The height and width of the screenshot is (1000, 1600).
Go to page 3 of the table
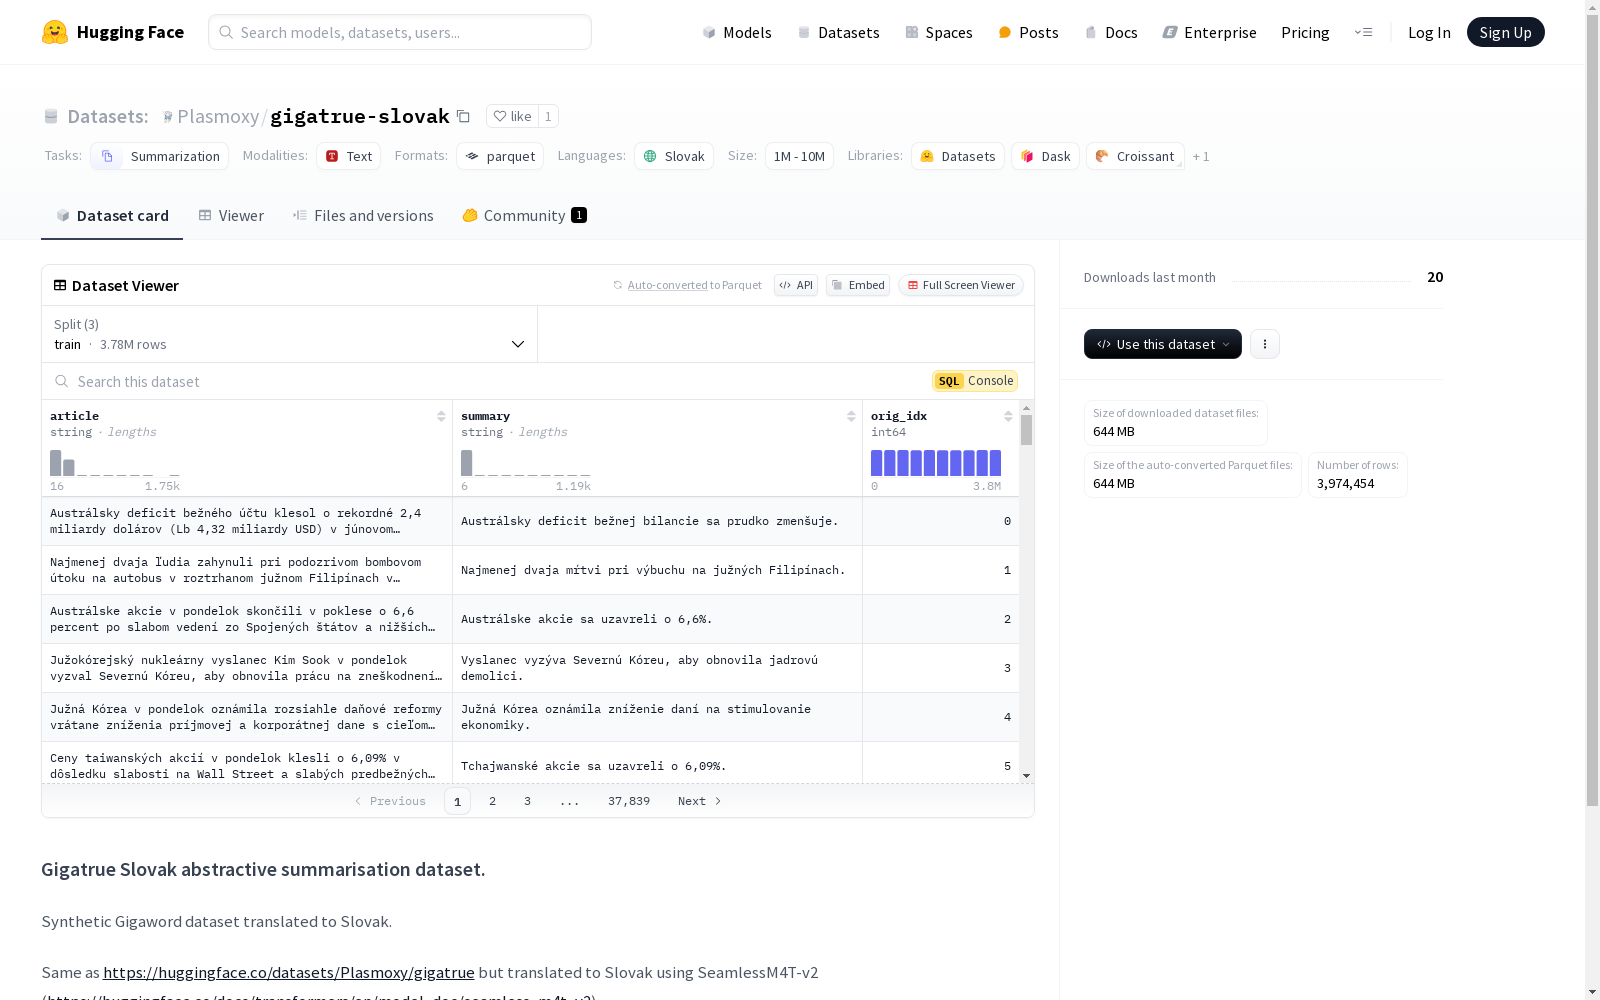[x=527, y=801]
